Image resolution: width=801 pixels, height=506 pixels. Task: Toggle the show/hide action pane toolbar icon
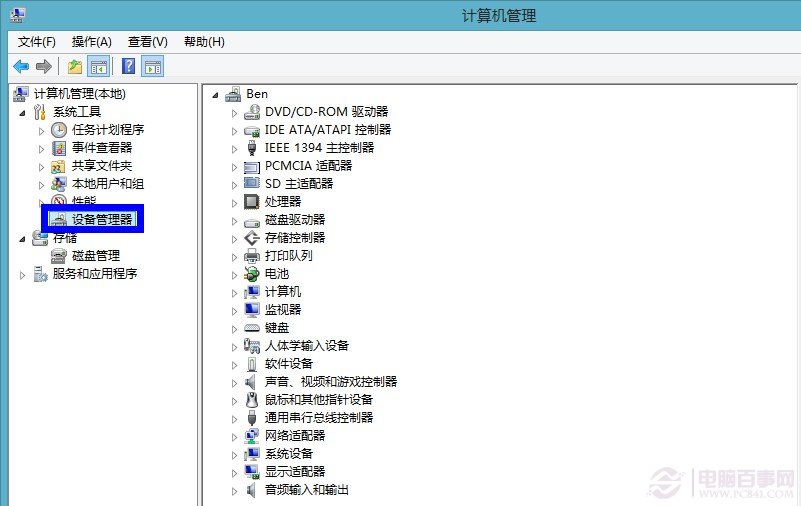152,67
